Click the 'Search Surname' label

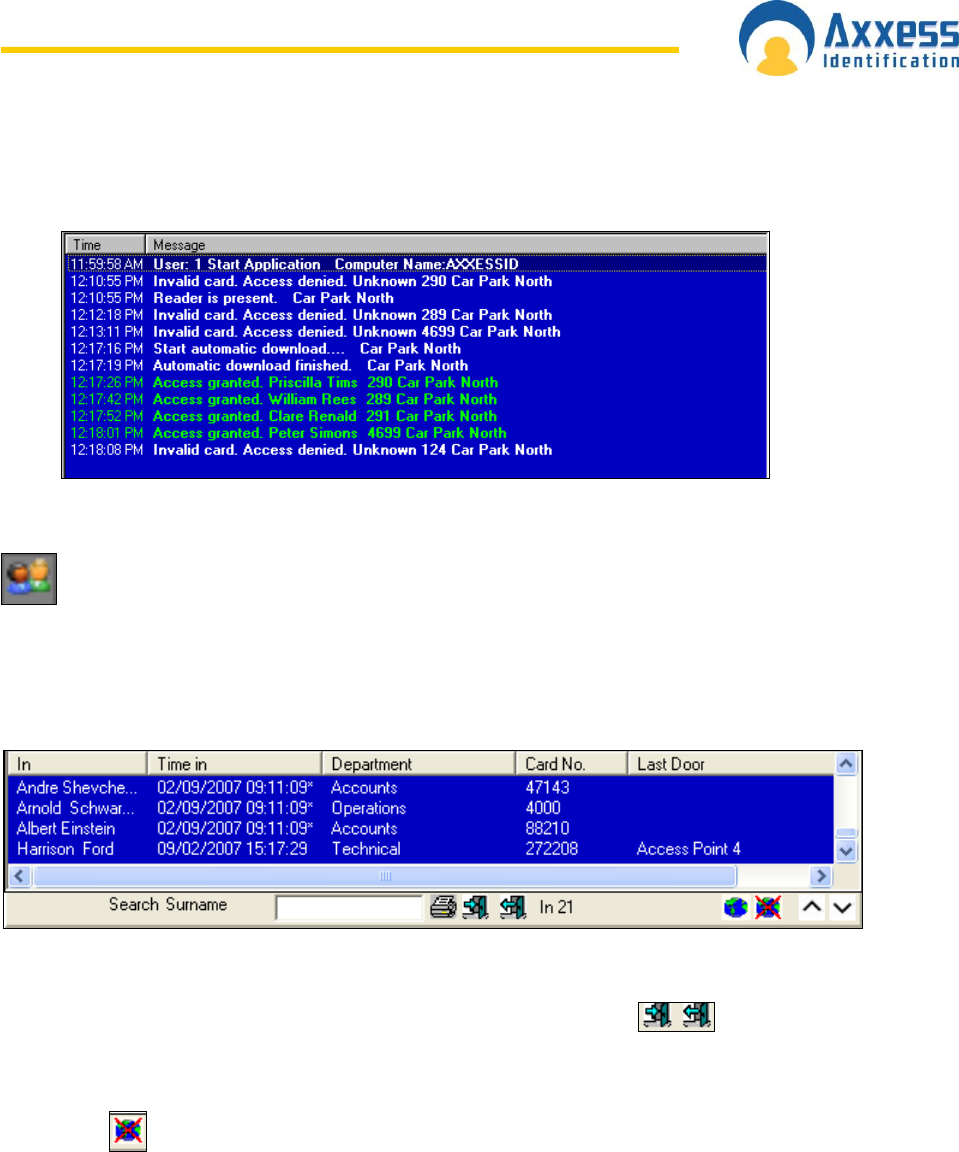pyautogui.click(x=168, y=905)
